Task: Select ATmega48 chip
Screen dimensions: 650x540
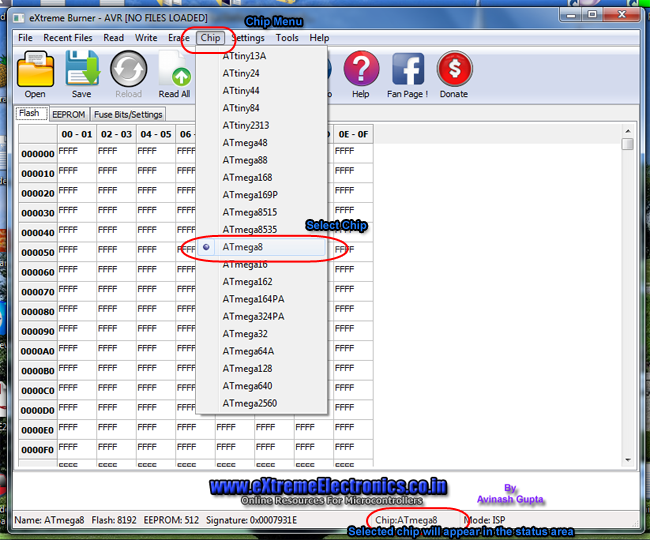Action: 261,143
